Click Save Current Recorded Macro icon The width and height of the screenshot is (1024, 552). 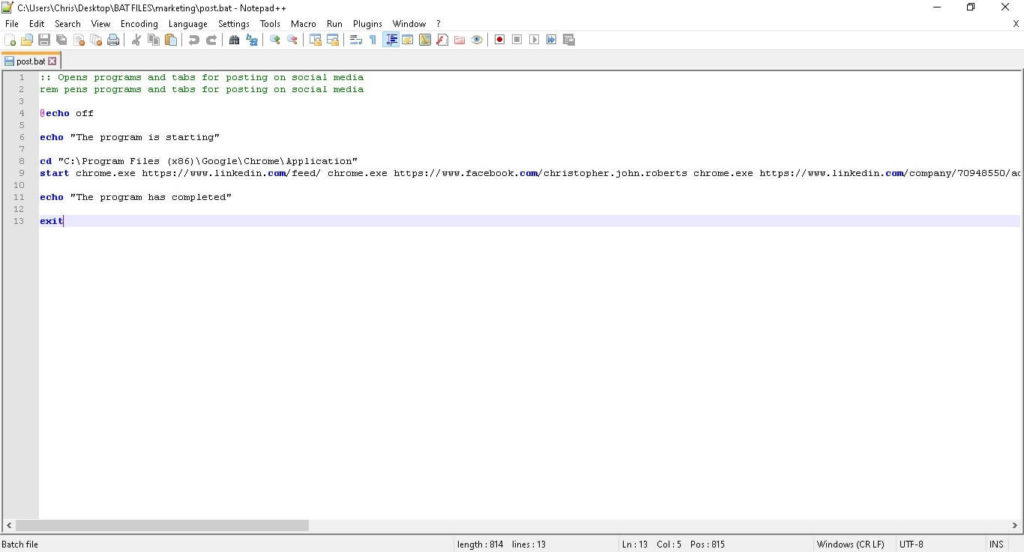(x=569, y=40)
